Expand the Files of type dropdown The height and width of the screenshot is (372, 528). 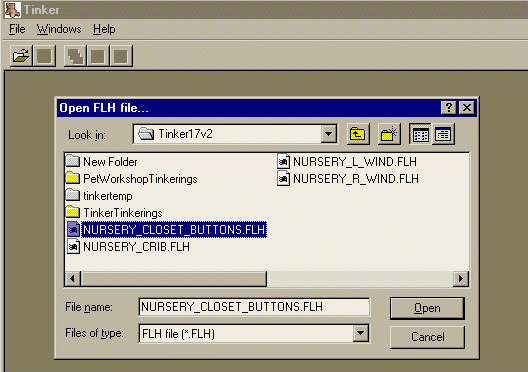pyautogui.click(x=361, y=334)
